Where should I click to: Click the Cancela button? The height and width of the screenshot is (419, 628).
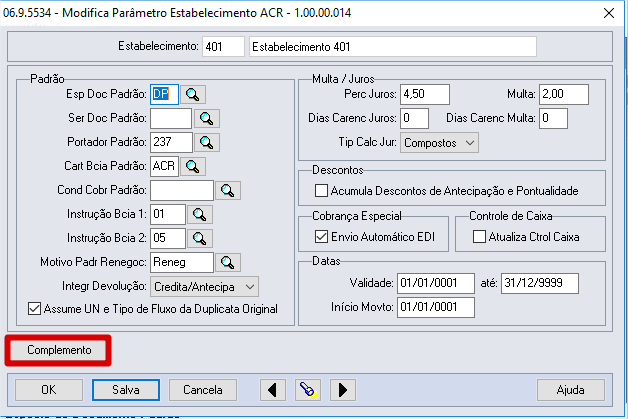(x=203, y=390)
